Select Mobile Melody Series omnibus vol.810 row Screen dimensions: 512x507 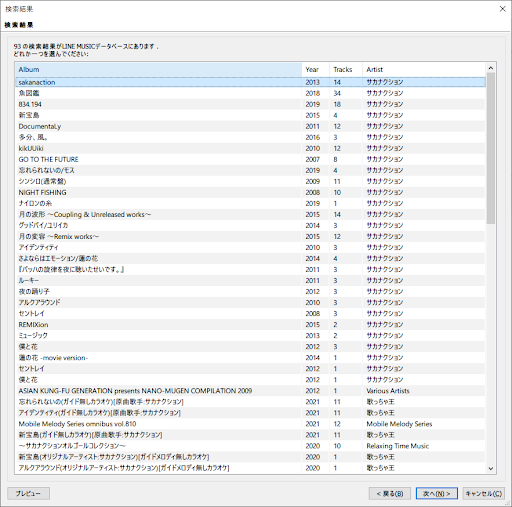250,424
